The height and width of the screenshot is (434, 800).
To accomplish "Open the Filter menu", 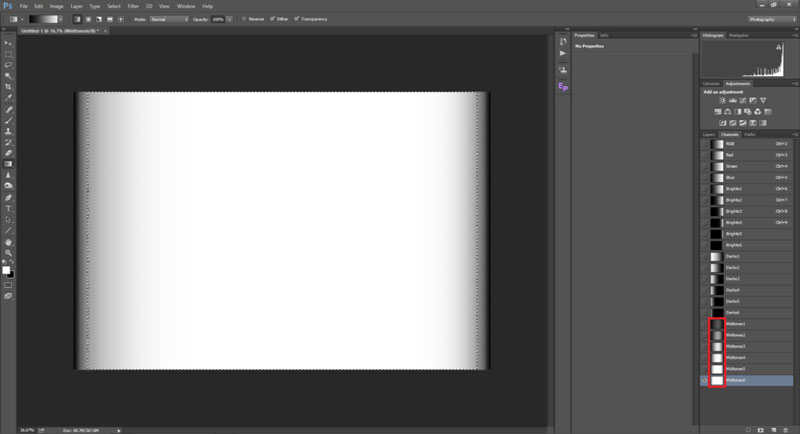I will [x=133, y=6].
